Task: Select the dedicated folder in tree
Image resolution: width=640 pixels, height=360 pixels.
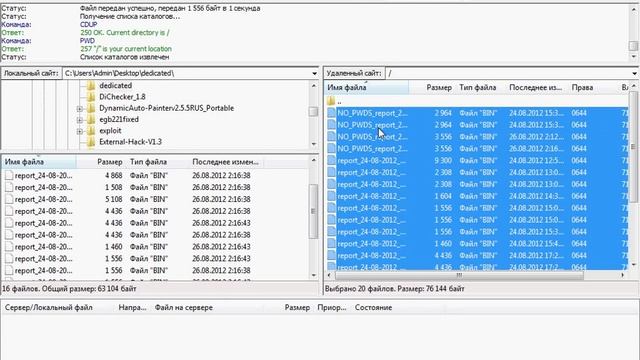Action: tap(116, 86)
